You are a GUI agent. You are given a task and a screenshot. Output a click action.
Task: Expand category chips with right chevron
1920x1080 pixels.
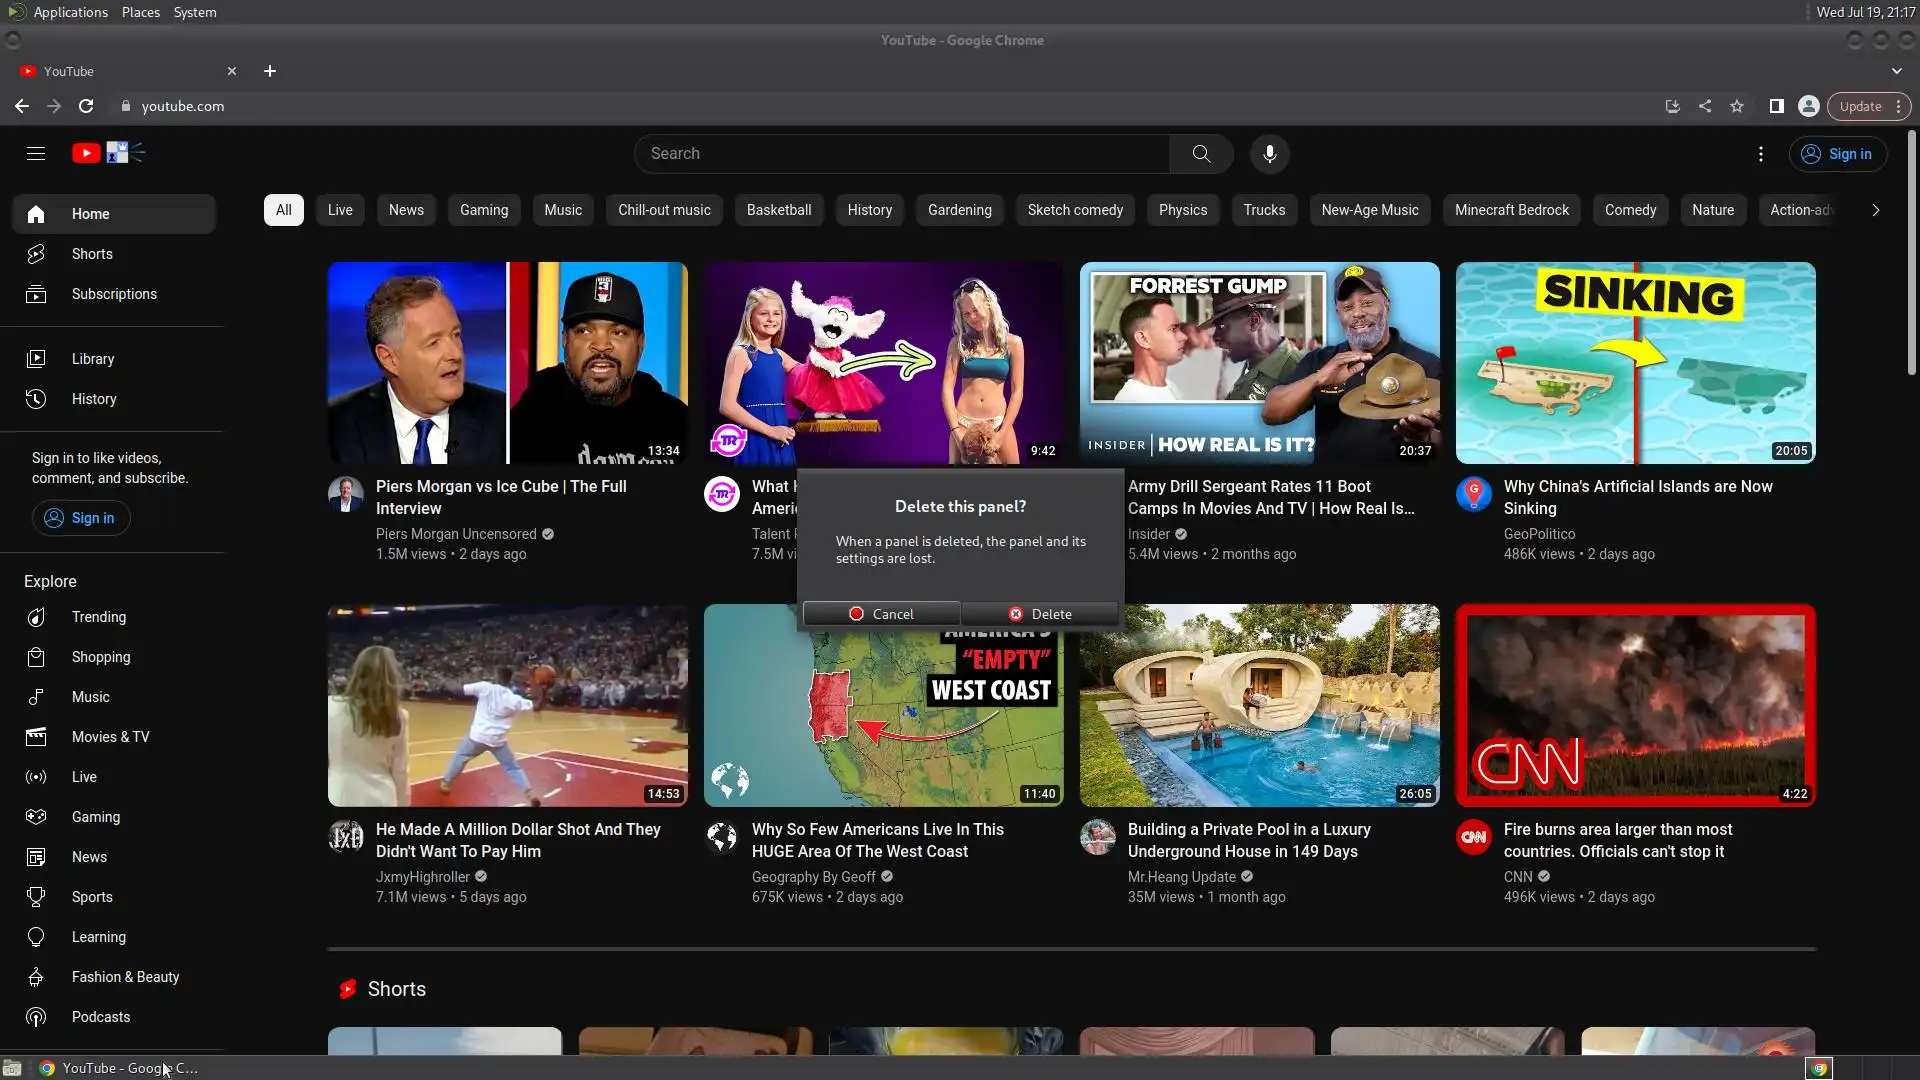tap(1876, 210)
